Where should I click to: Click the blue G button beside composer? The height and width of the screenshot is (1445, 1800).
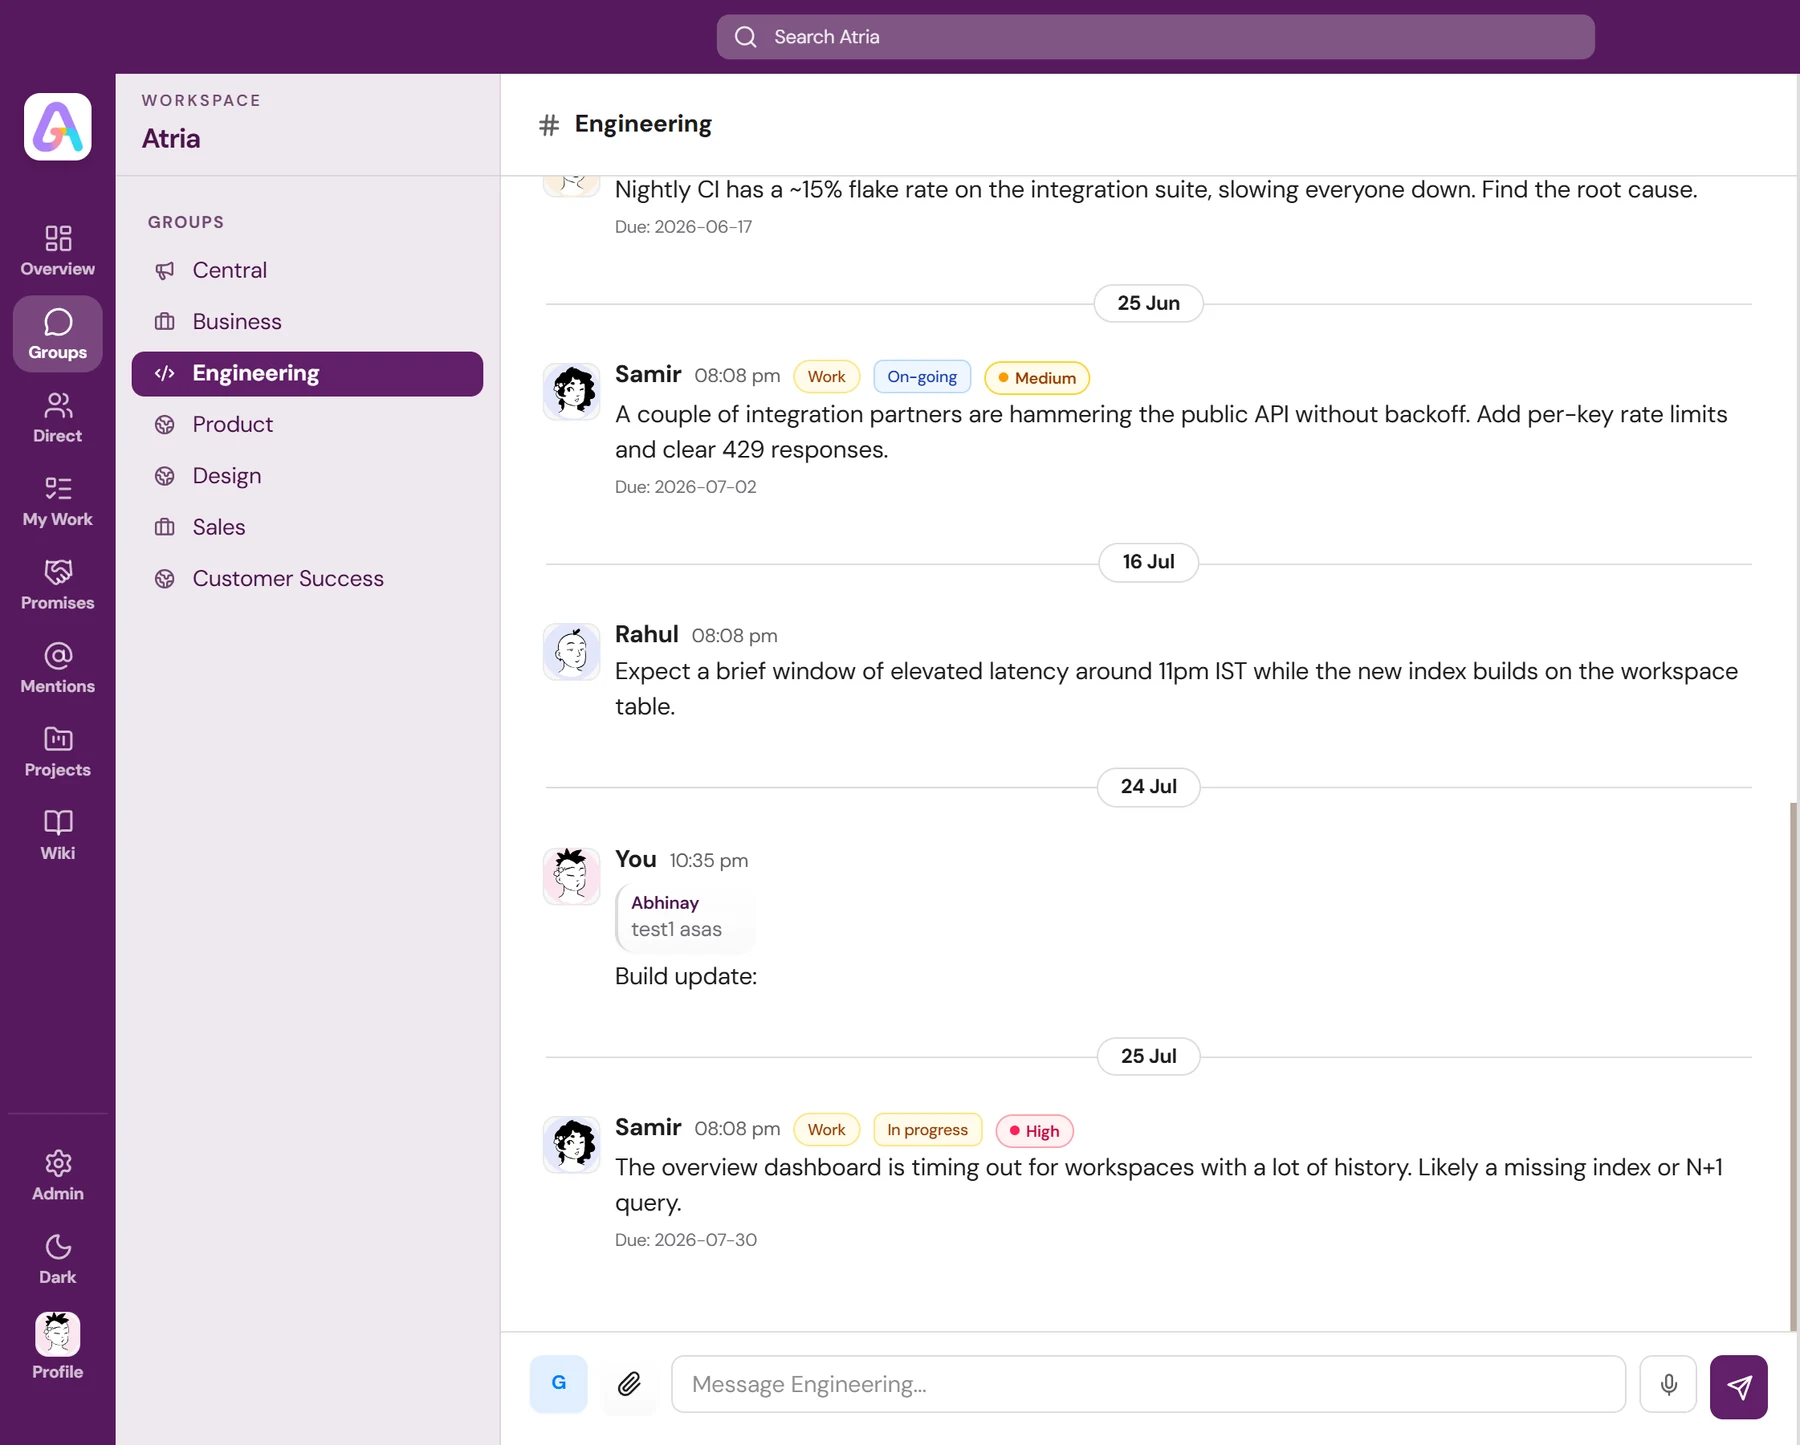point(559,1384)
